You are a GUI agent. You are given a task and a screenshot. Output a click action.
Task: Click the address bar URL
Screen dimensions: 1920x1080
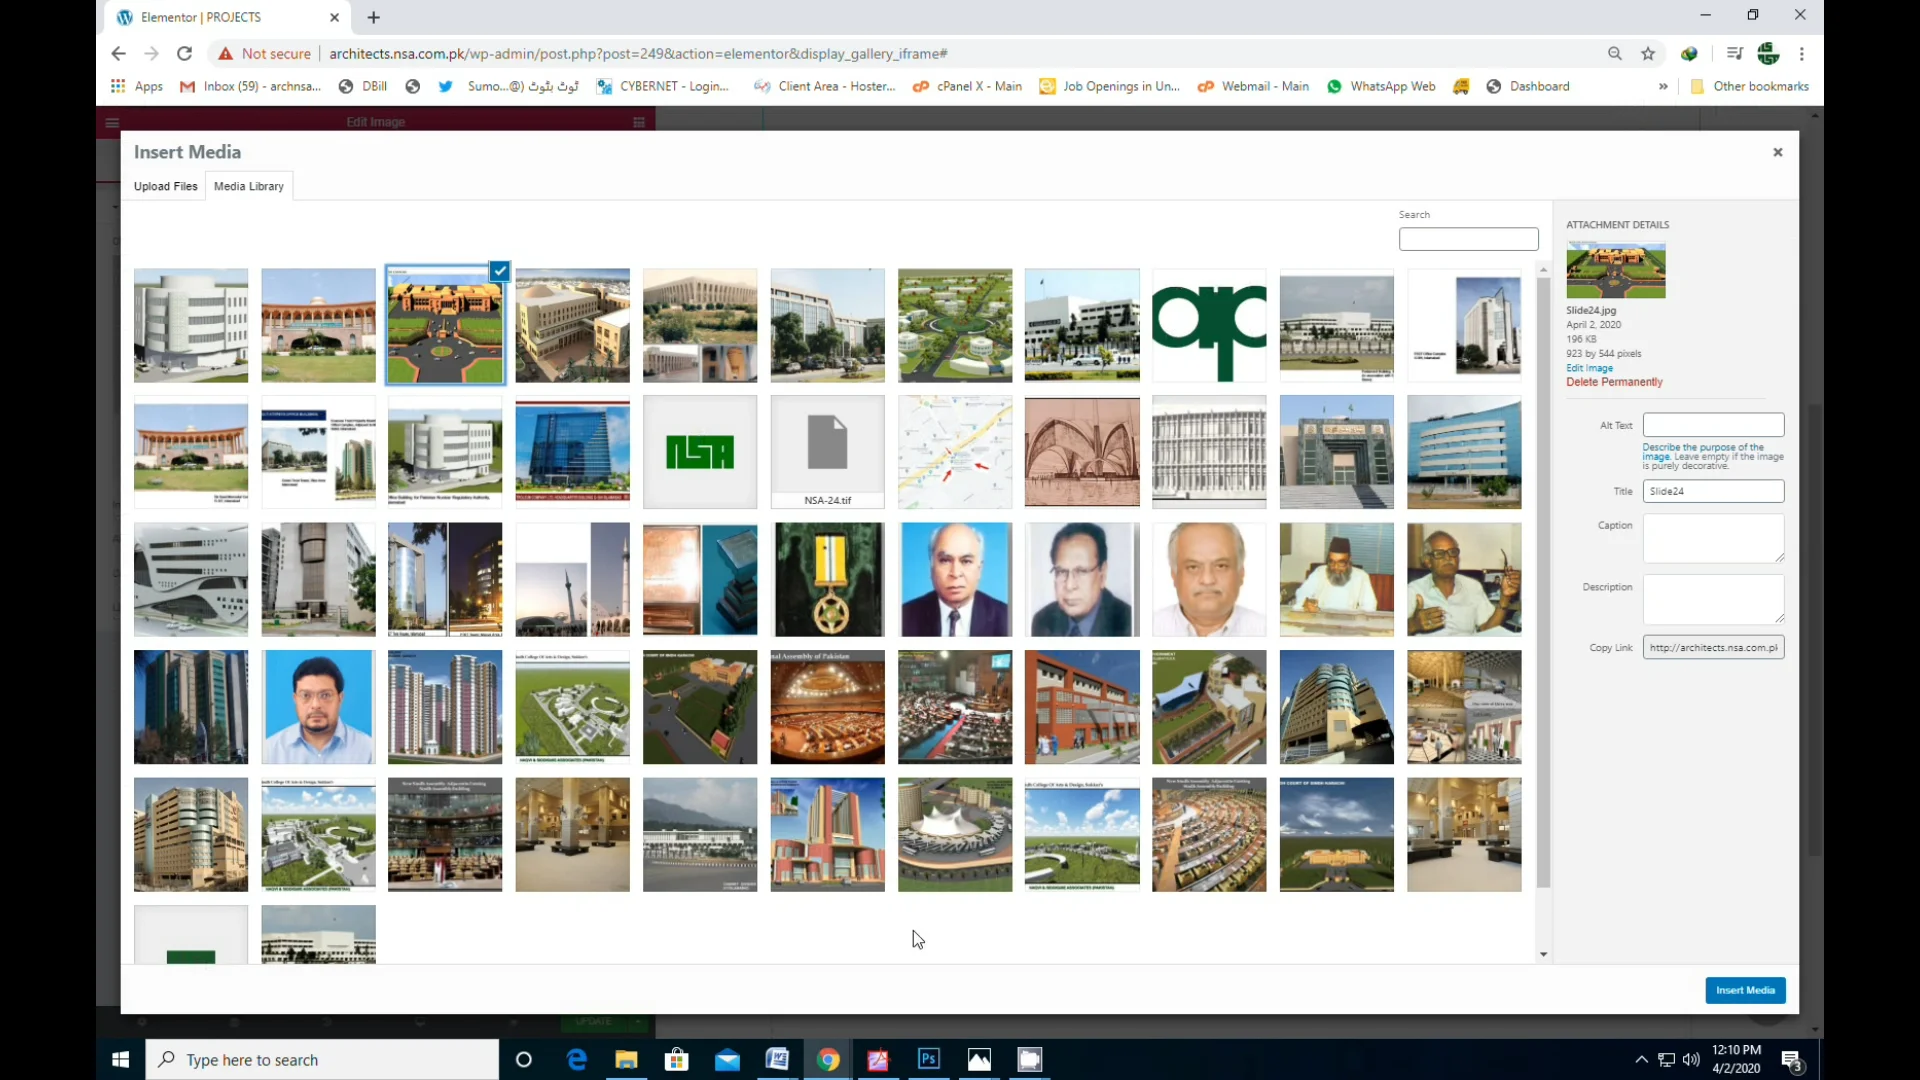tap(638, 54)
